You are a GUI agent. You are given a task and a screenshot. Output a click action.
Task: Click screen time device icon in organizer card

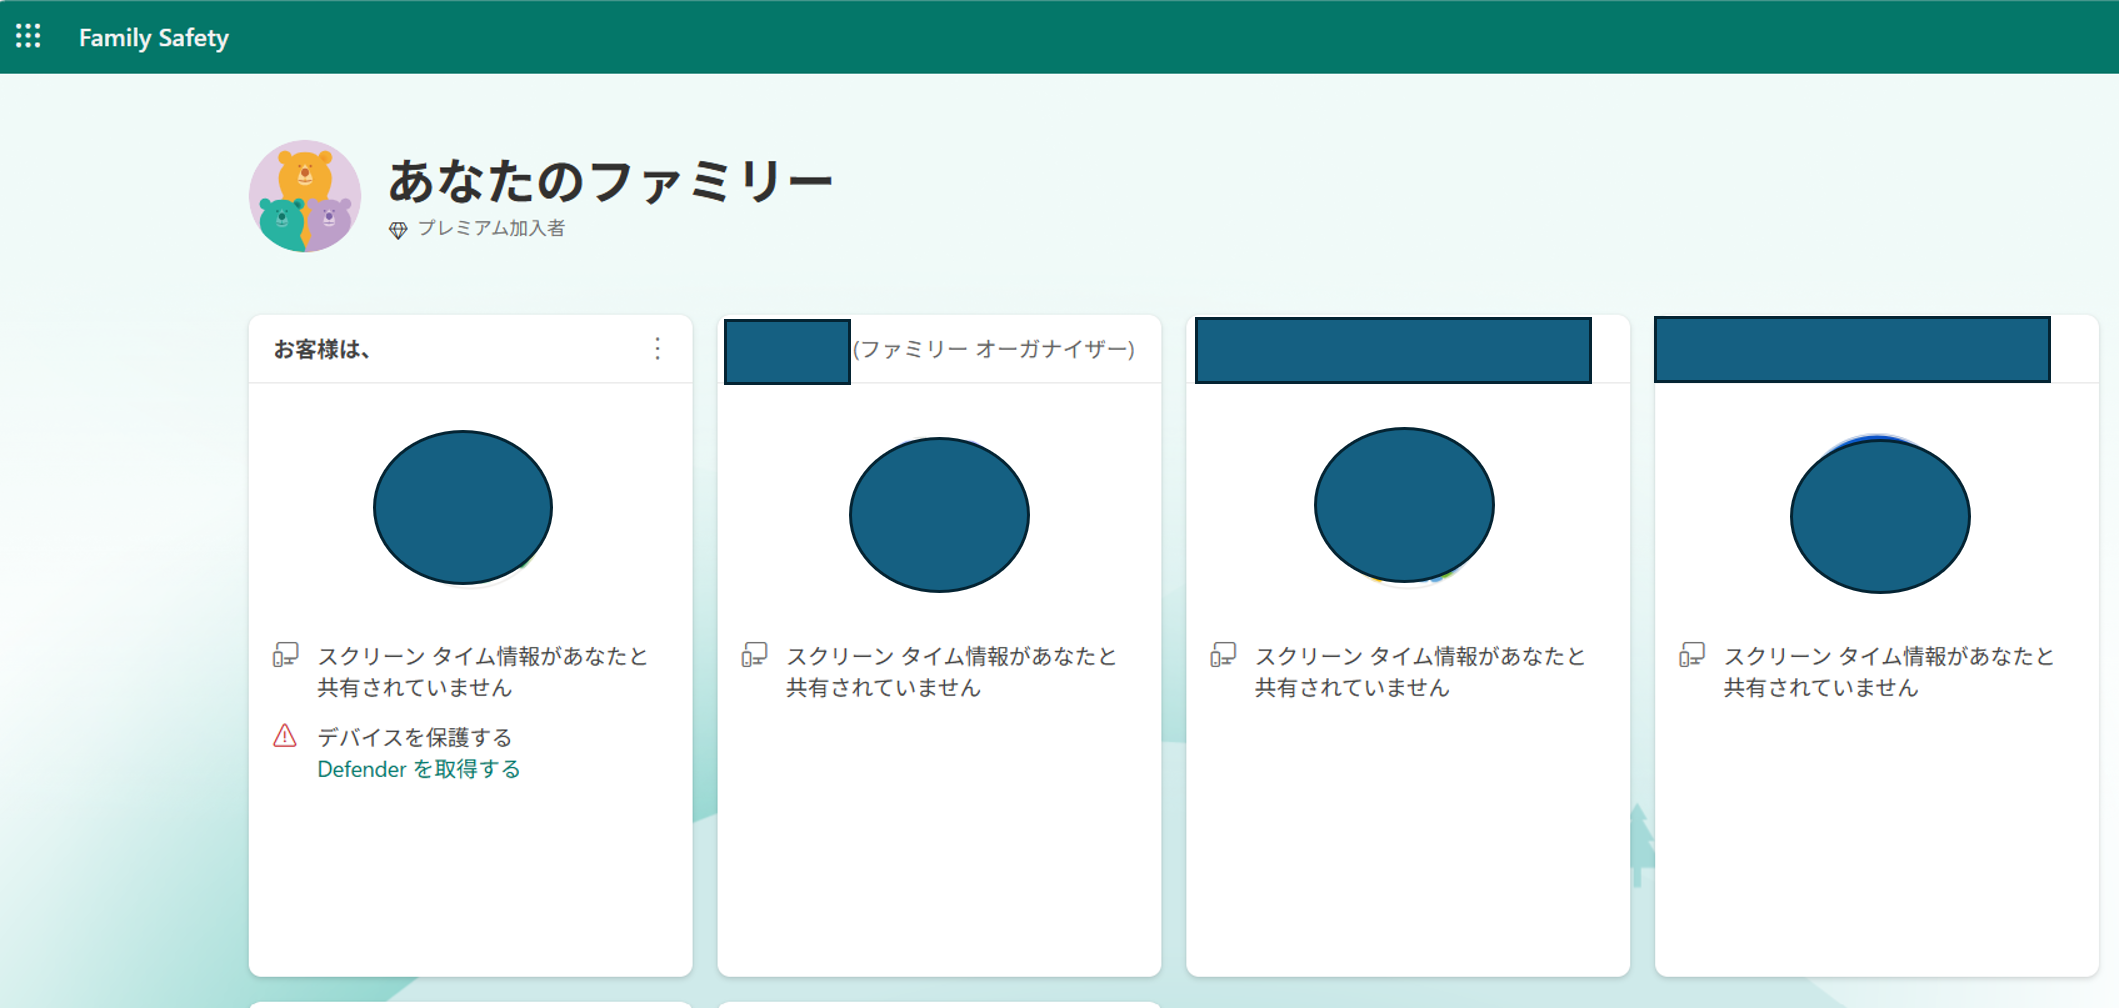tap(755, 656)
